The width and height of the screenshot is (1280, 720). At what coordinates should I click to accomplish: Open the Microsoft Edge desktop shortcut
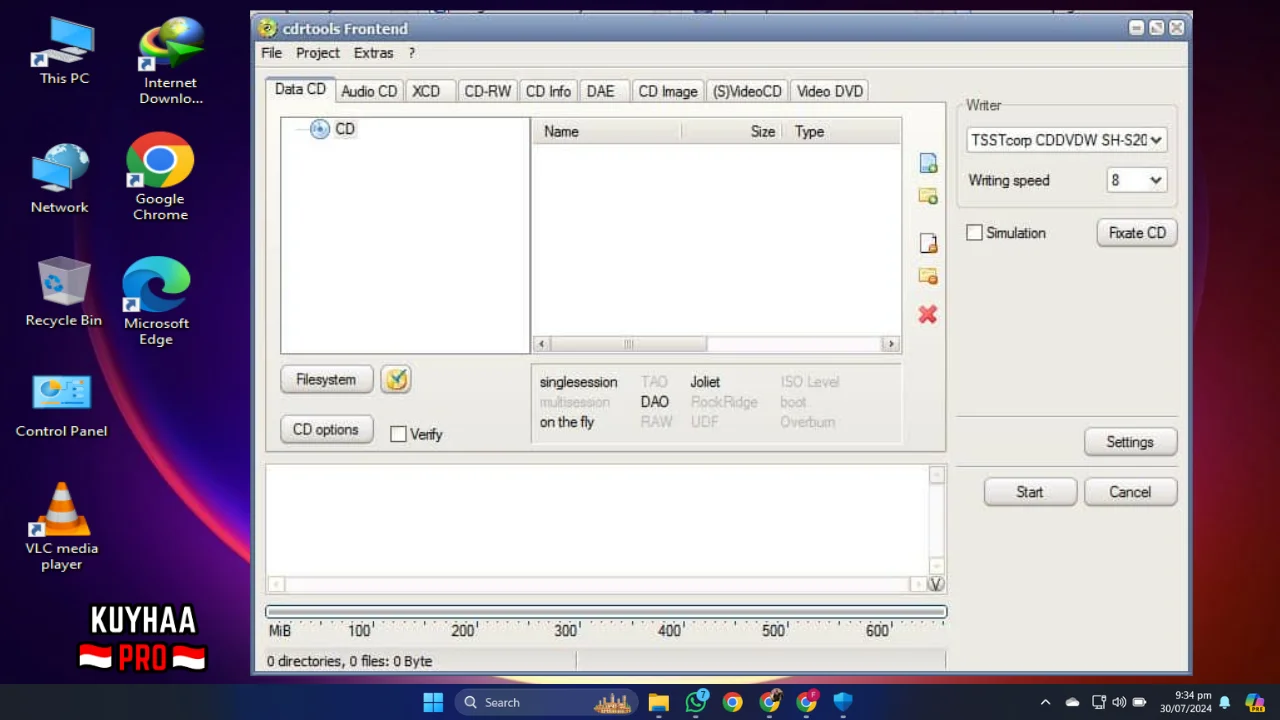point(156,302)
